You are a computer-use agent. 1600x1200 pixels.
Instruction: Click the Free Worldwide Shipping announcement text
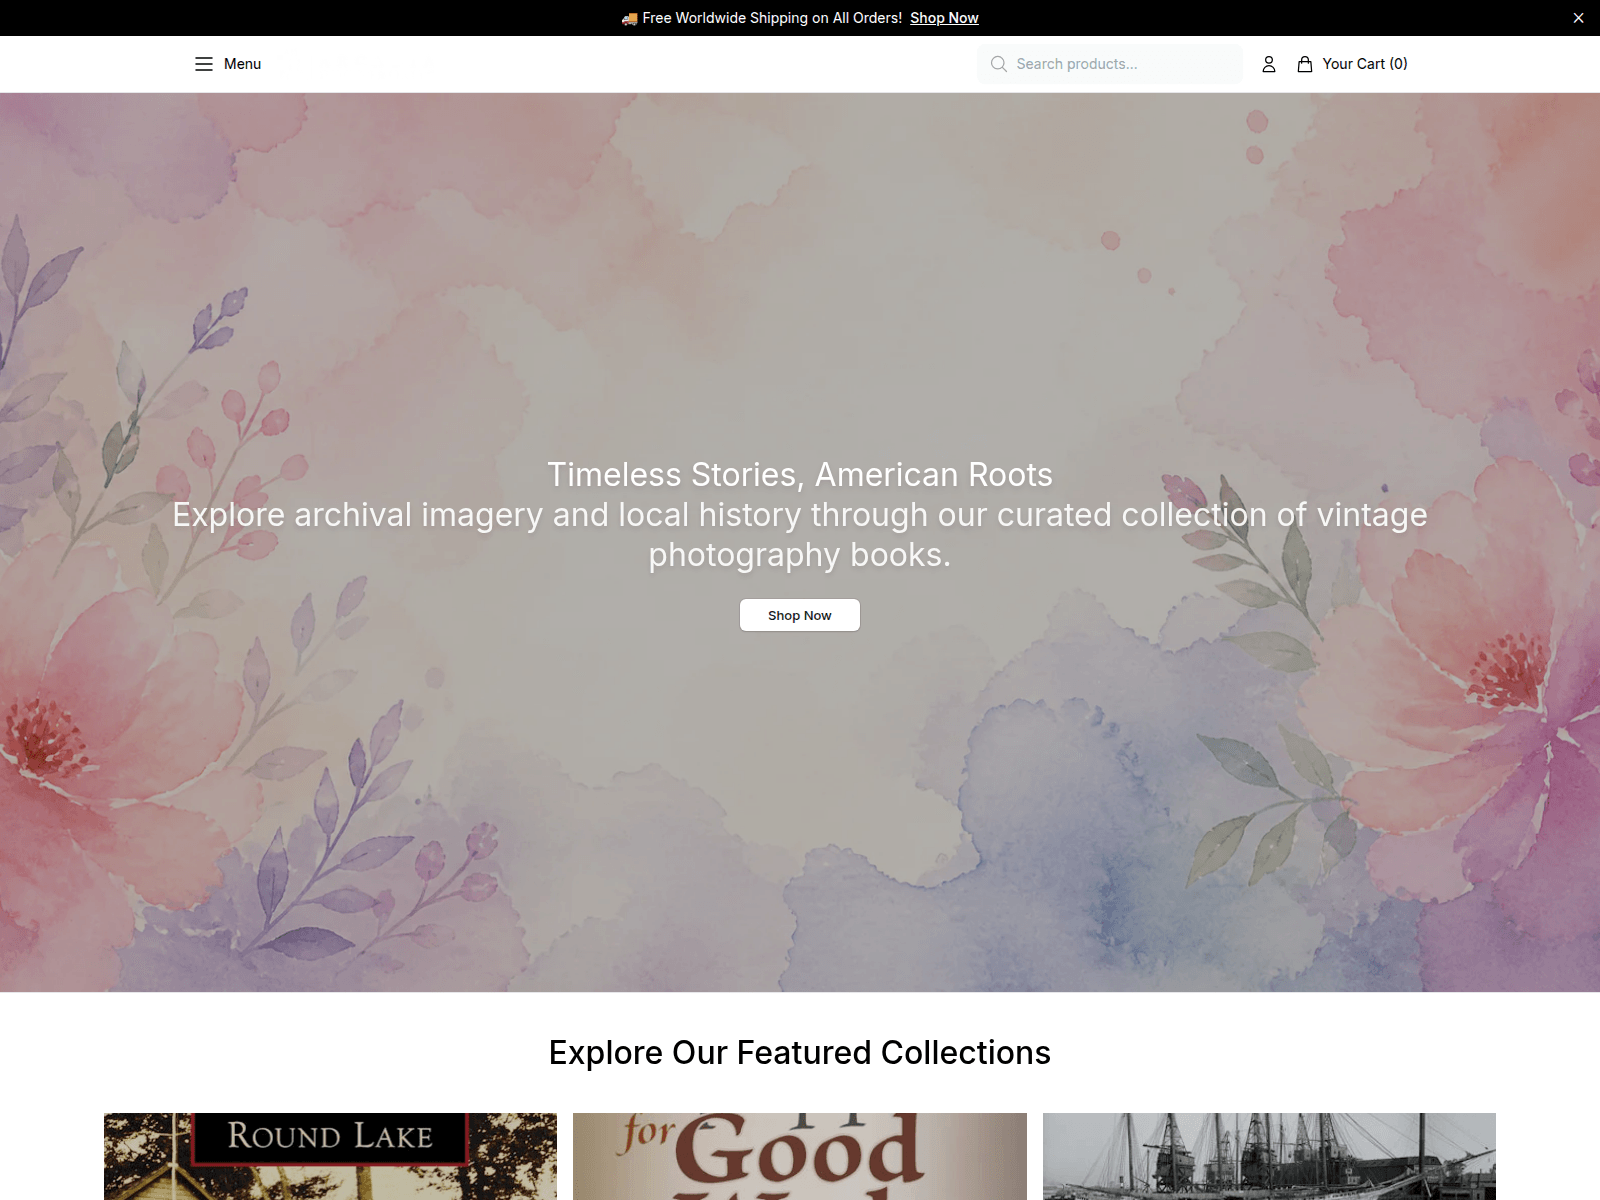[x=772, y=18]
